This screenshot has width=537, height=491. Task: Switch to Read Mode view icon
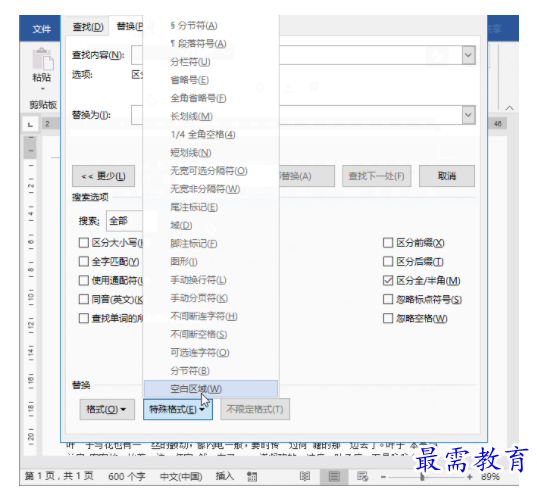304,476
